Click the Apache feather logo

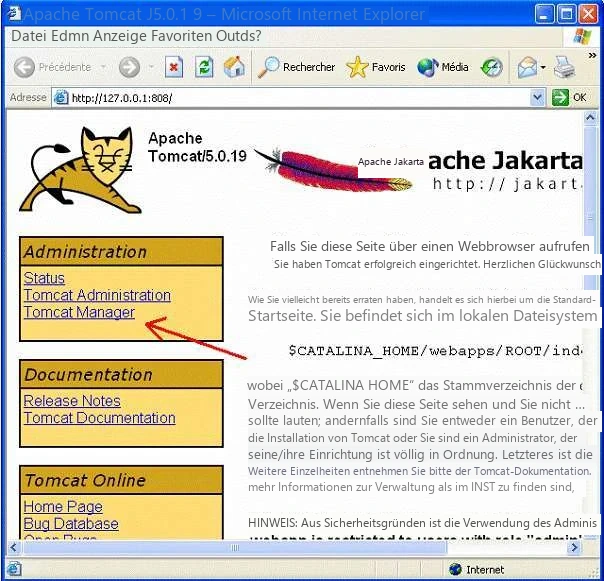(333, 170)
